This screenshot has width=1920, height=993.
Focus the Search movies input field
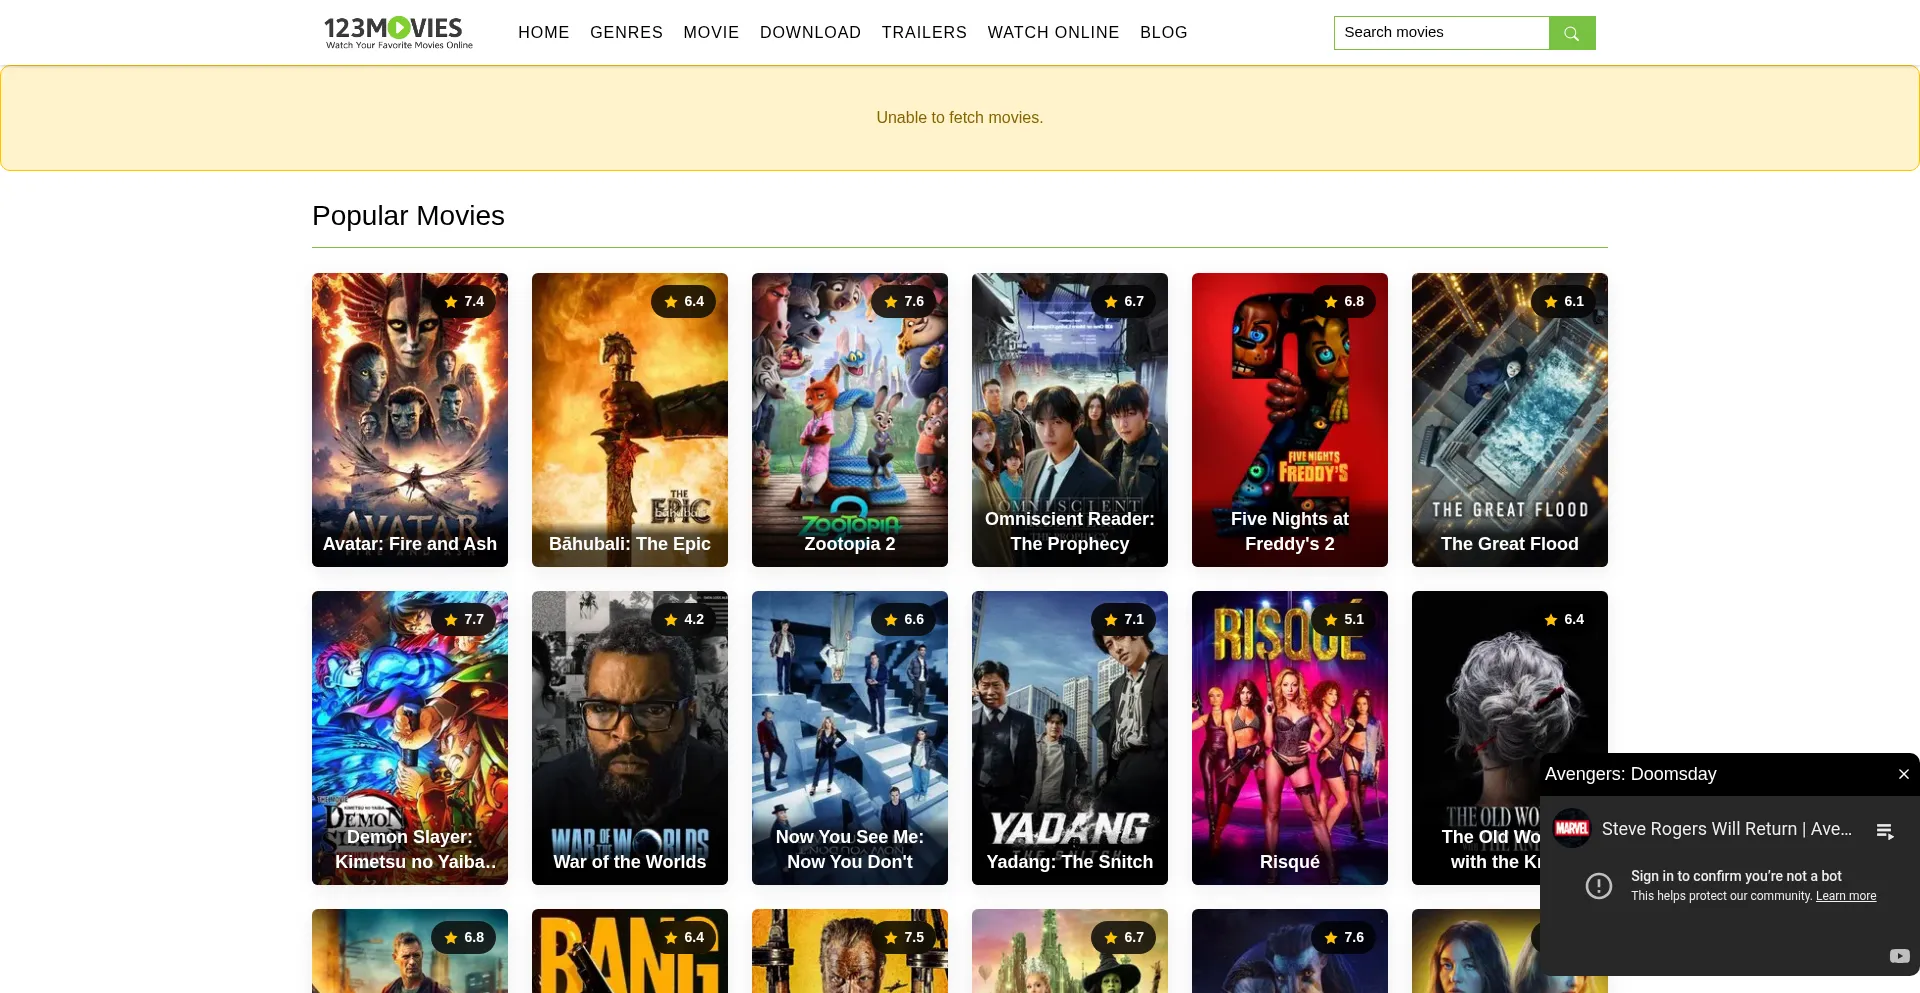[x=1441, y=33]
